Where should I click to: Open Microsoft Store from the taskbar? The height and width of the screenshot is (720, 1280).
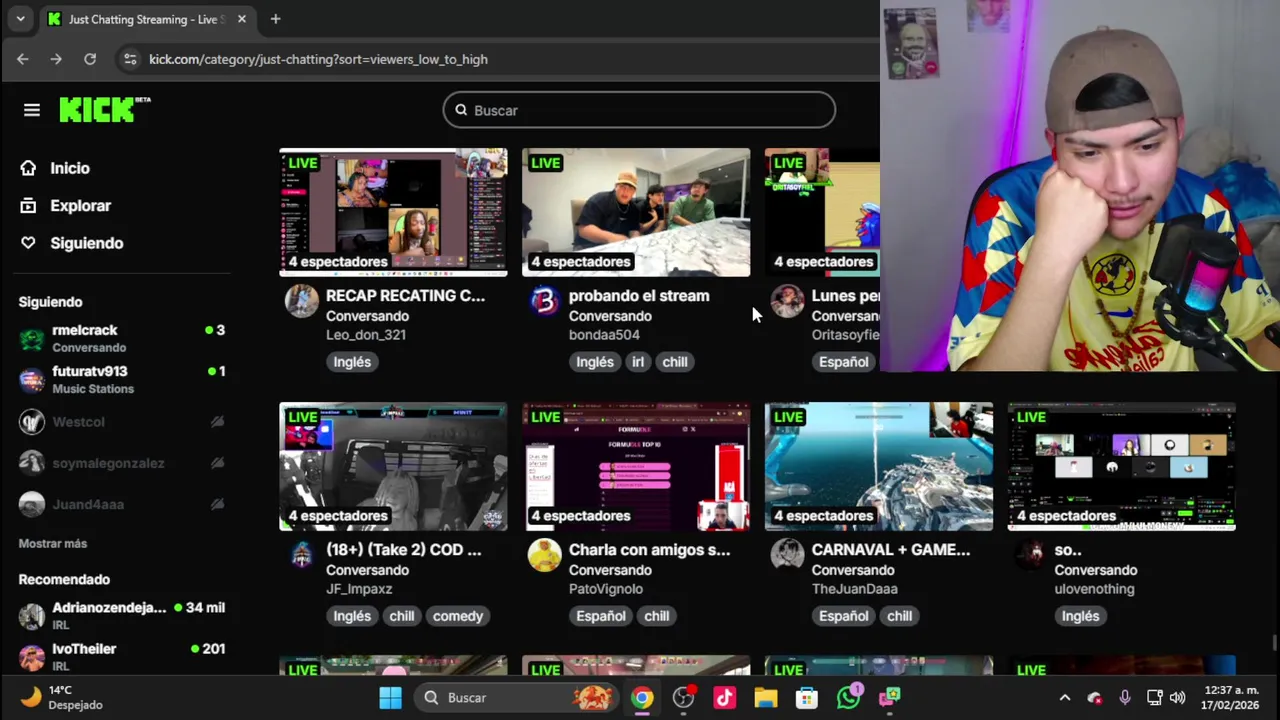[x=806, y=697]
